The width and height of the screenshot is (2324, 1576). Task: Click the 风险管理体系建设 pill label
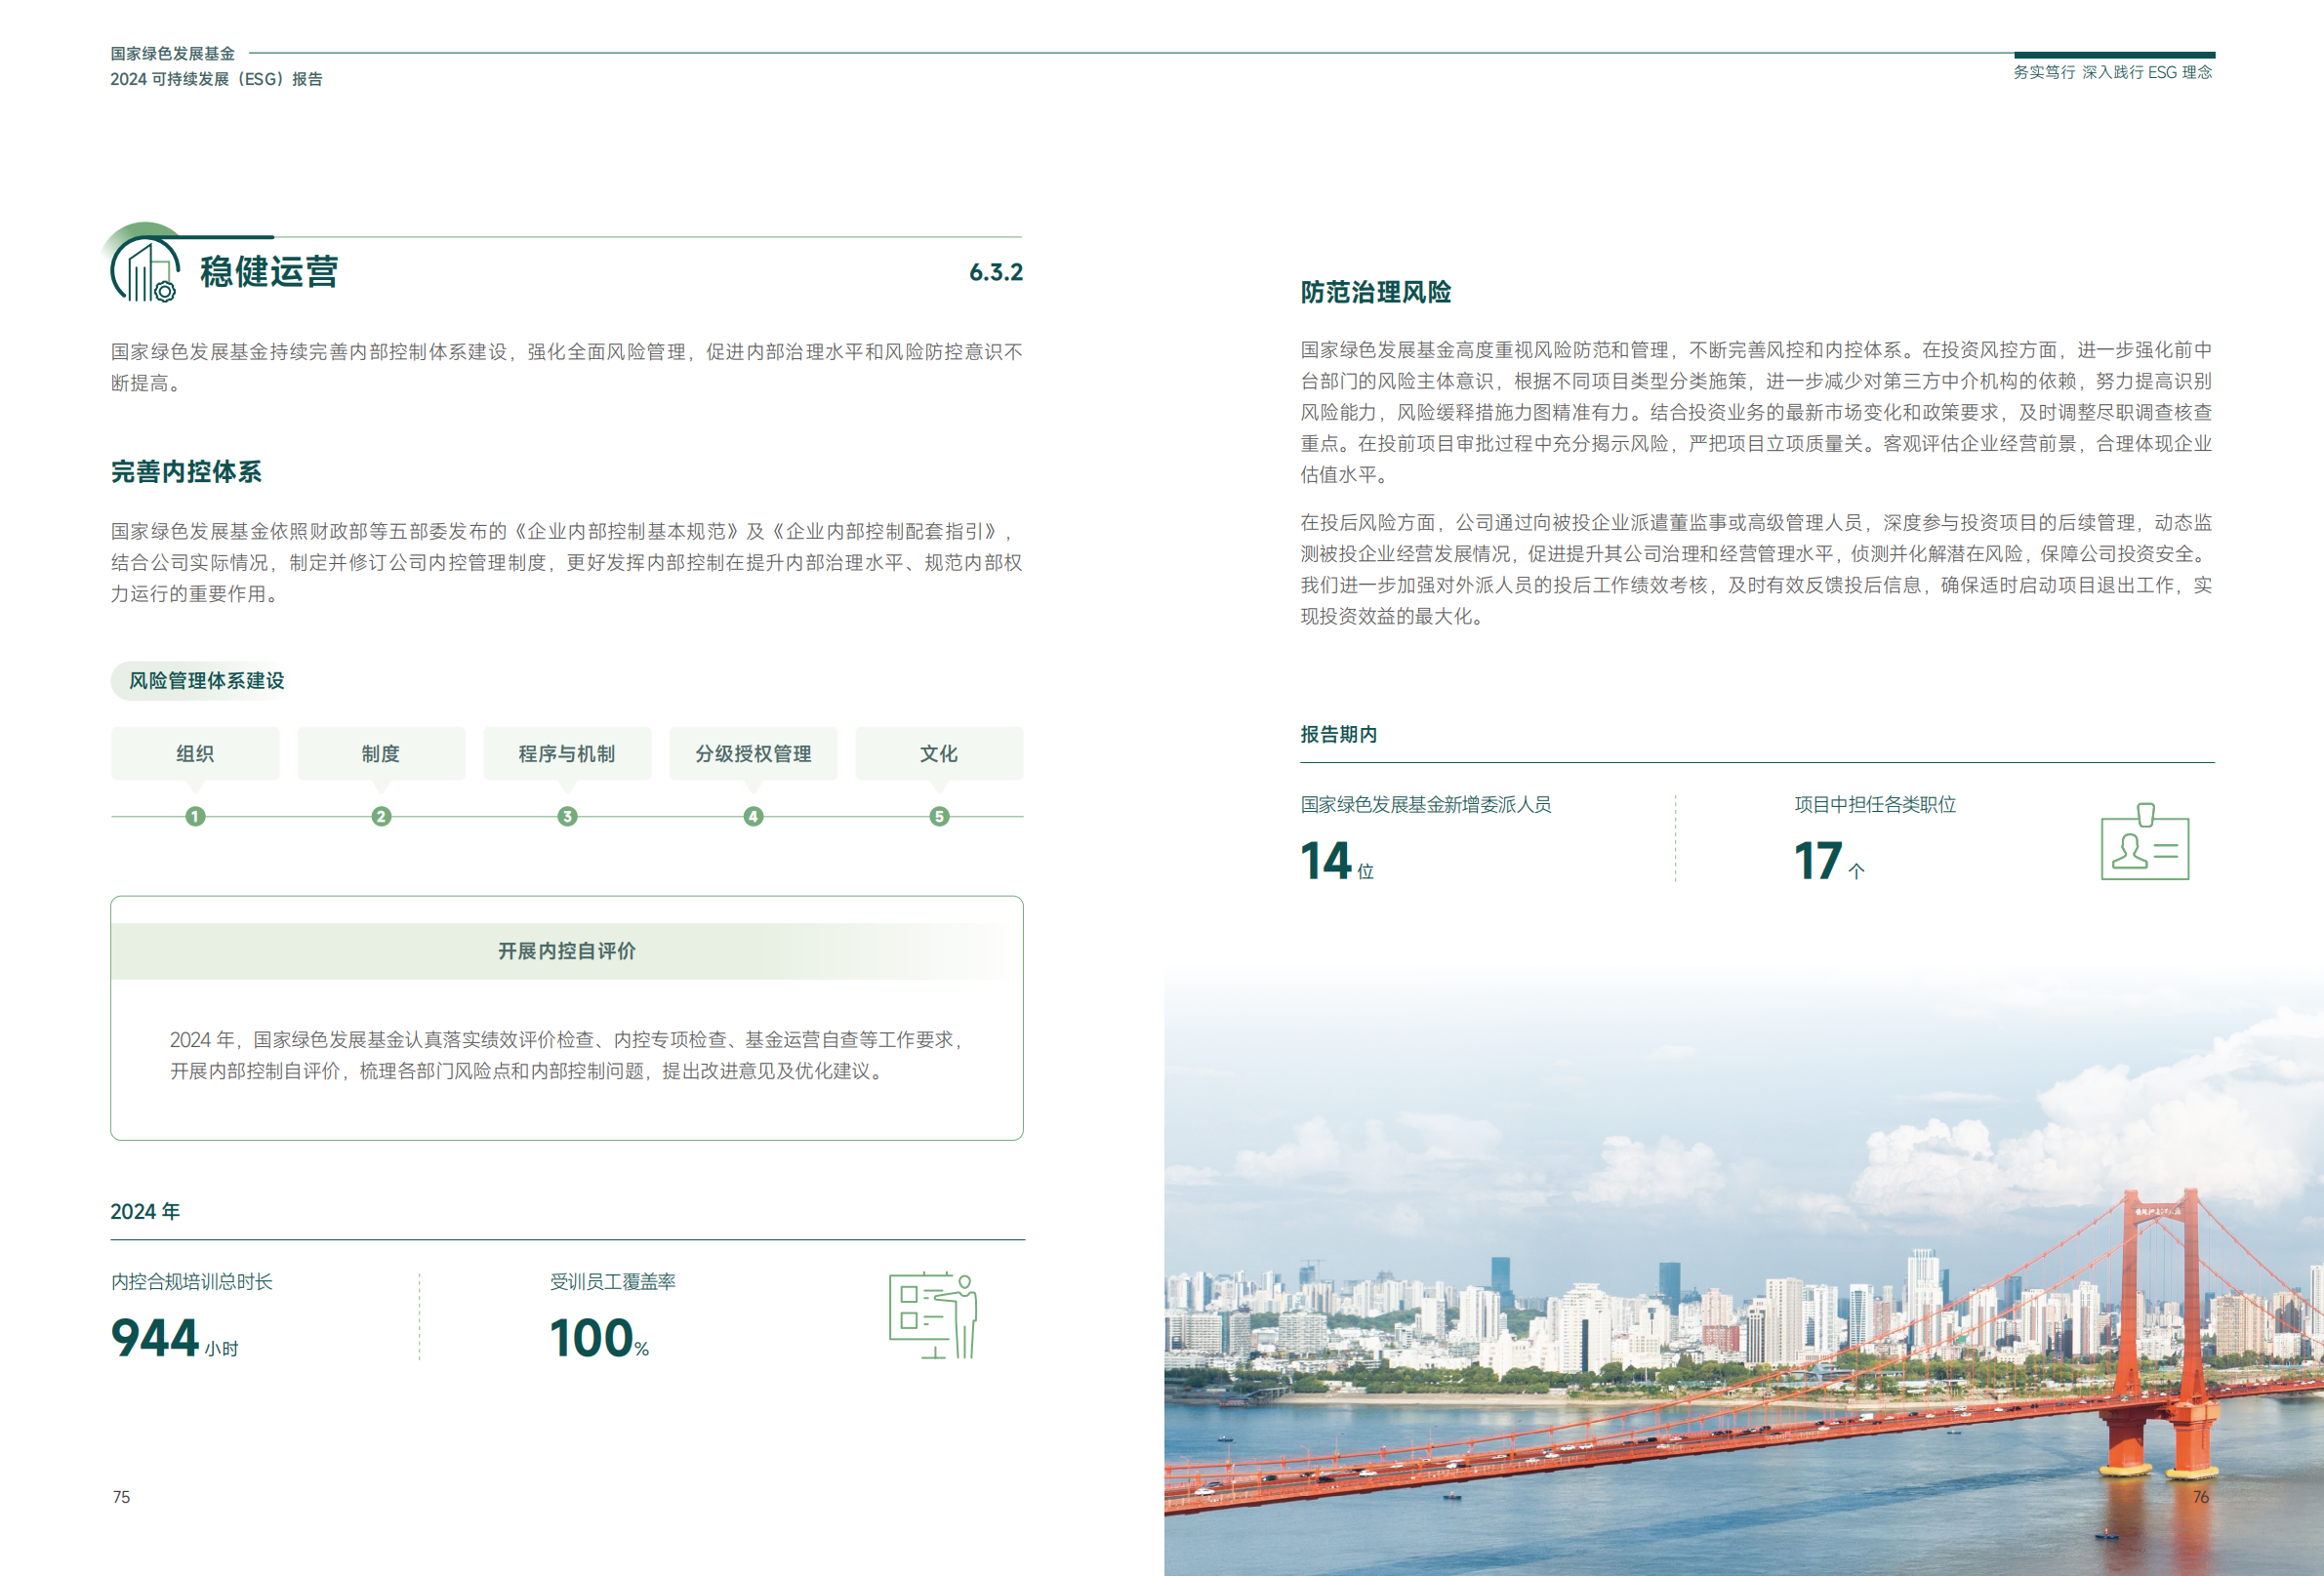[x=206, y=680]
